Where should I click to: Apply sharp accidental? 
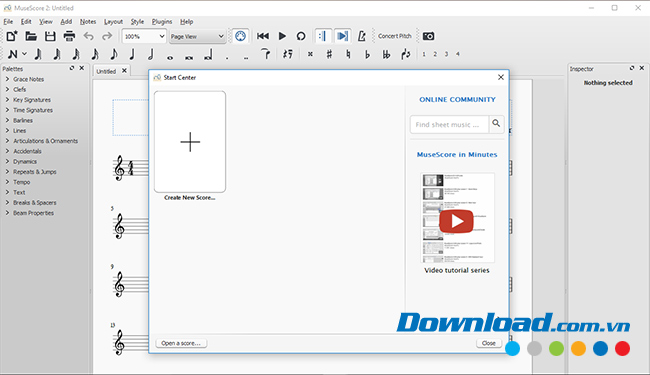pyautogui.click(x=329, y=54)
